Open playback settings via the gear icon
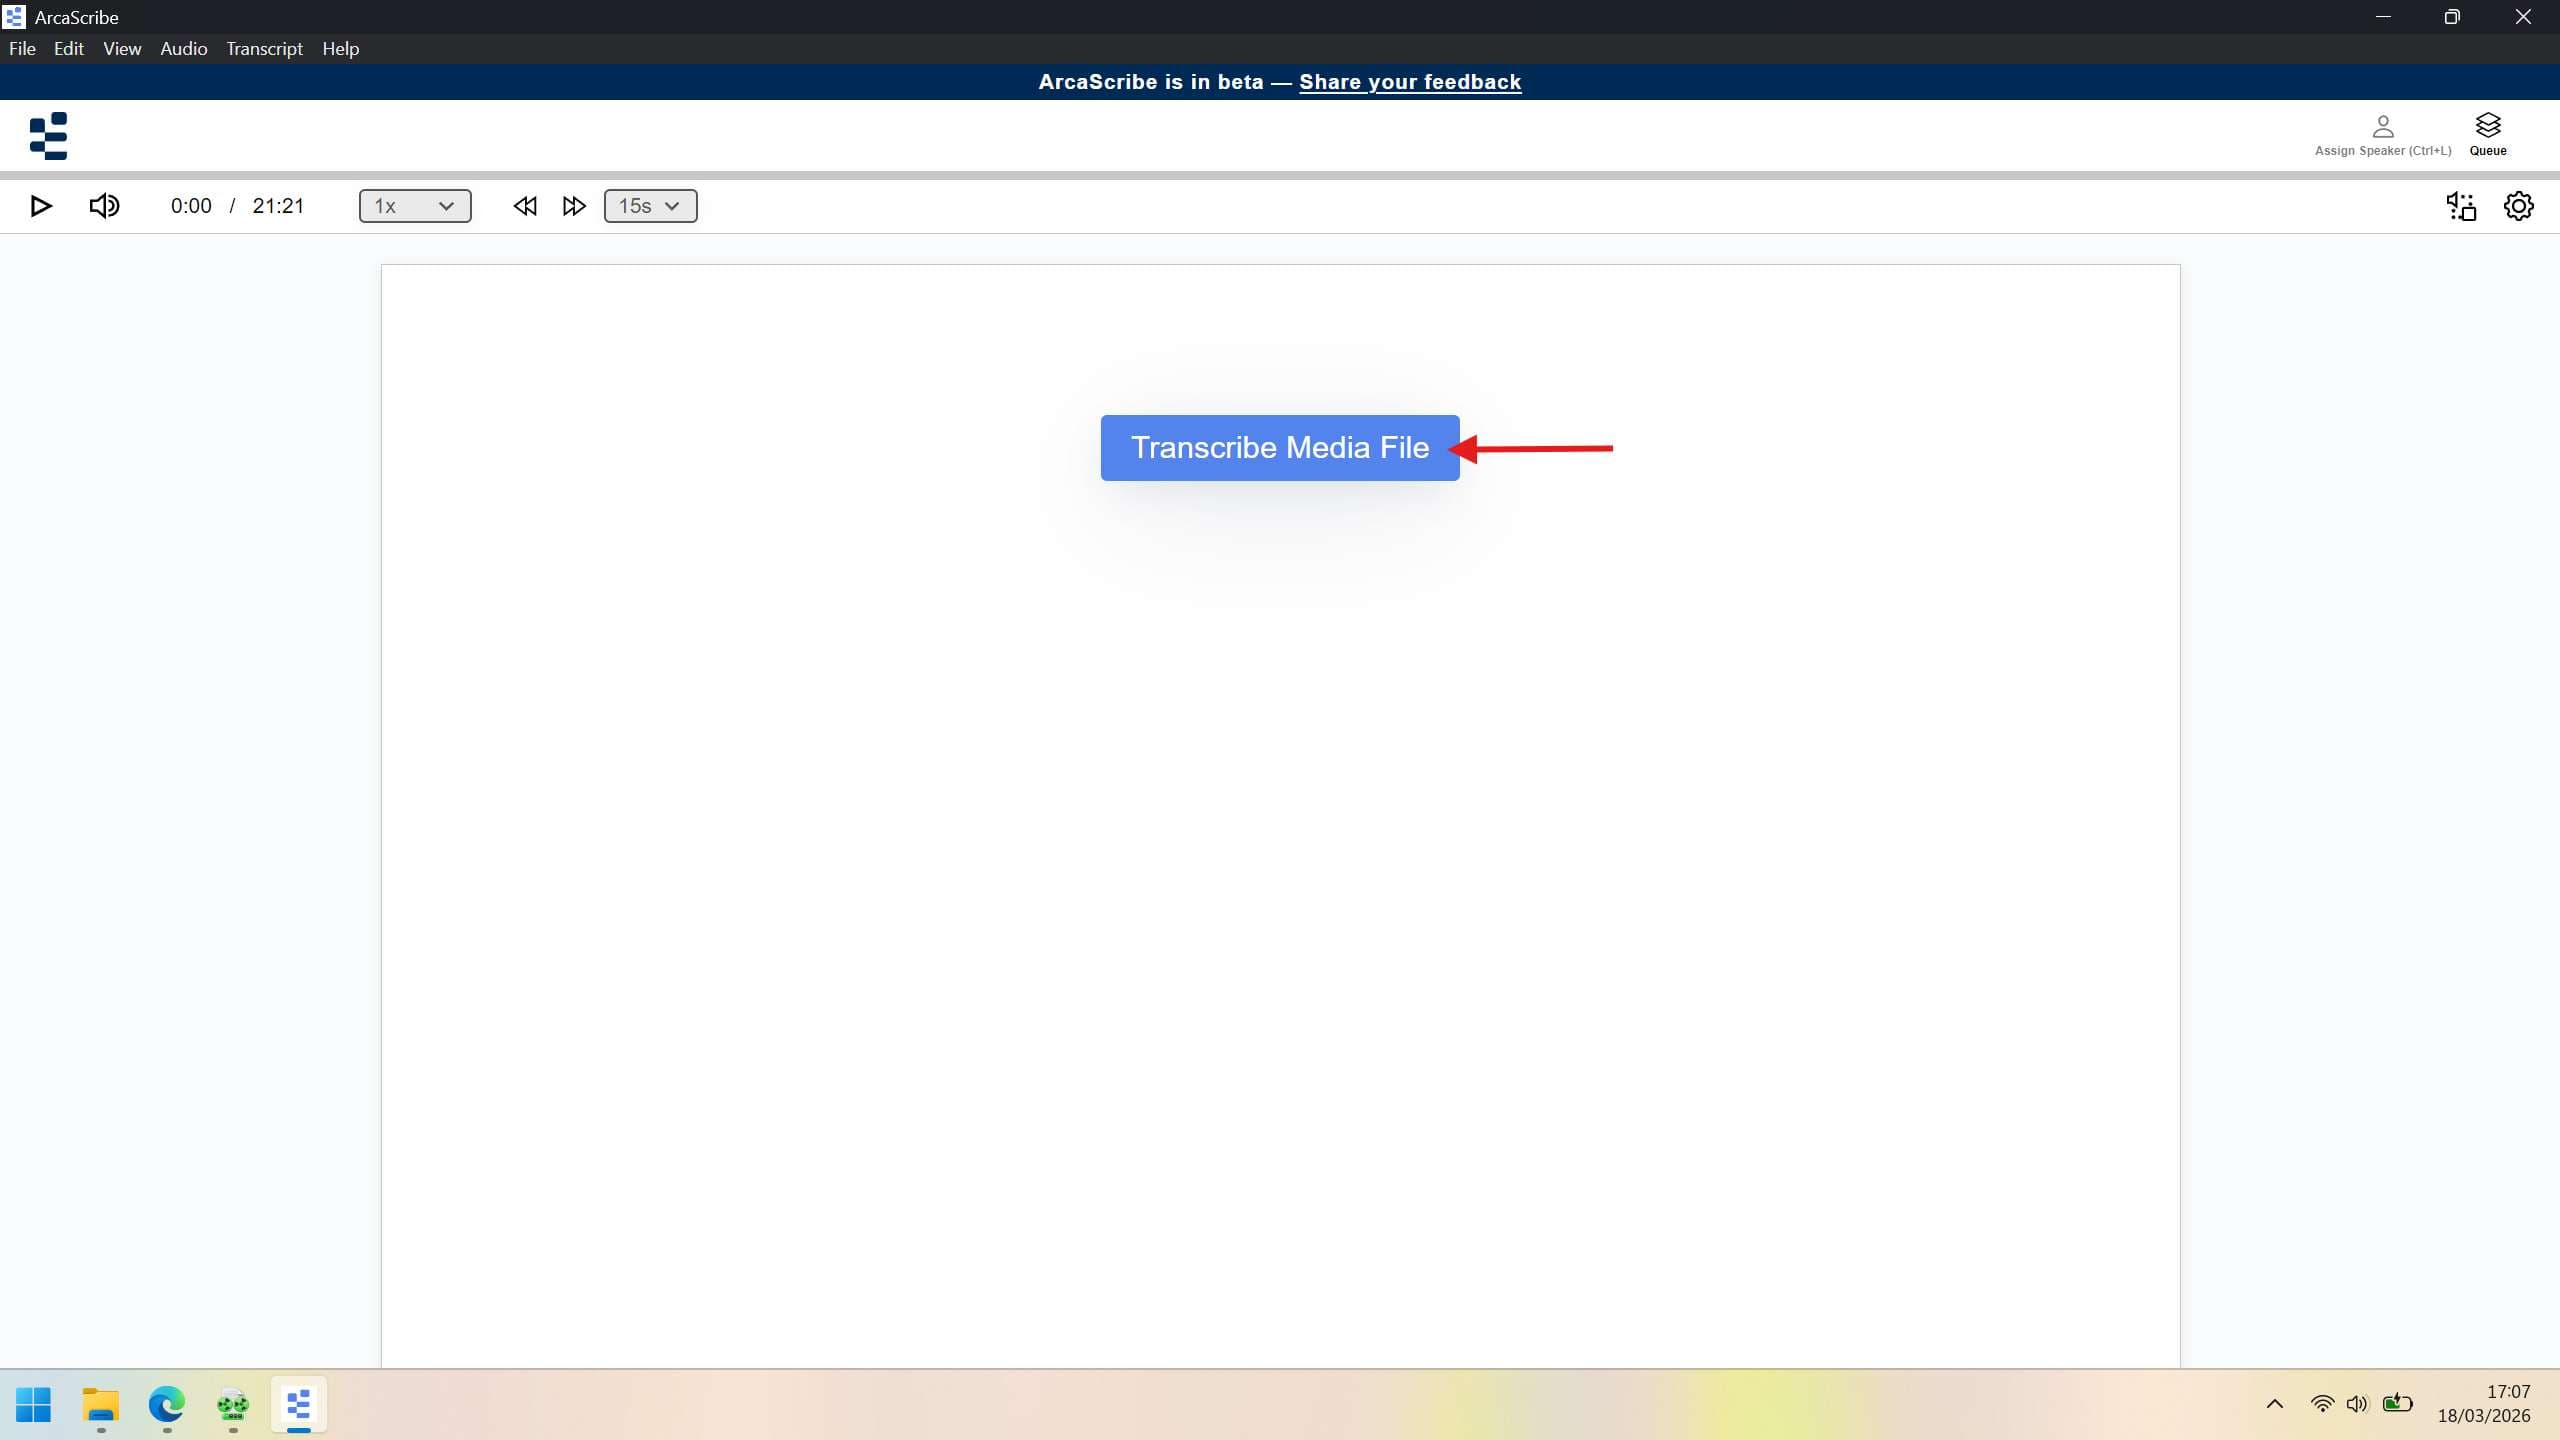This screenshot has width=2560, height=1440. coord(2518,206)
